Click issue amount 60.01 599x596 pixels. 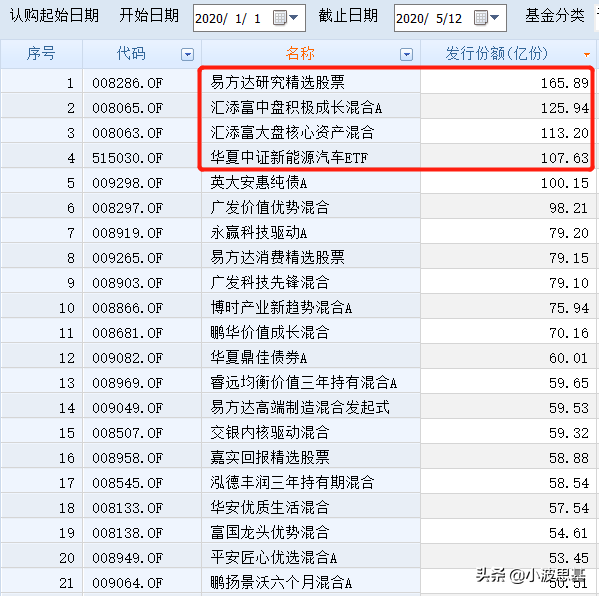569,358
